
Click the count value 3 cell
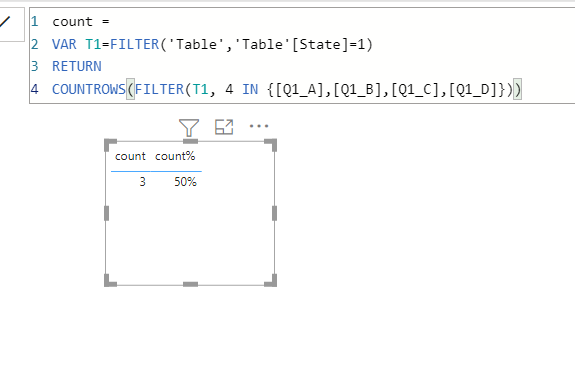click(x=143, y=182)
